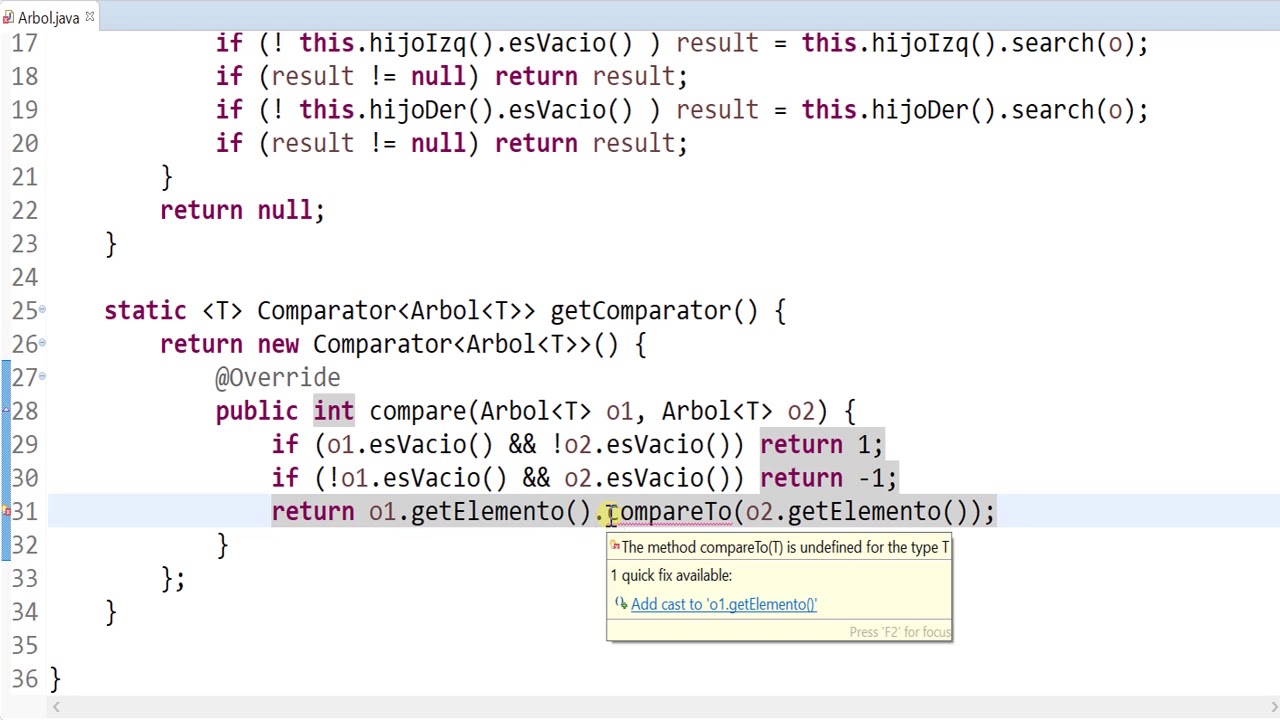
Task: Click line number 36 in the gutter
Action: [25, 680]
